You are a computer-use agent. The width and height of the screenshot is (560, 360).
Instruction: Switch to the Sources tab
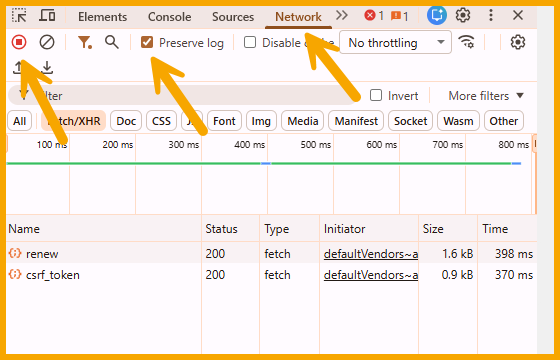click(x=233, y=17)
